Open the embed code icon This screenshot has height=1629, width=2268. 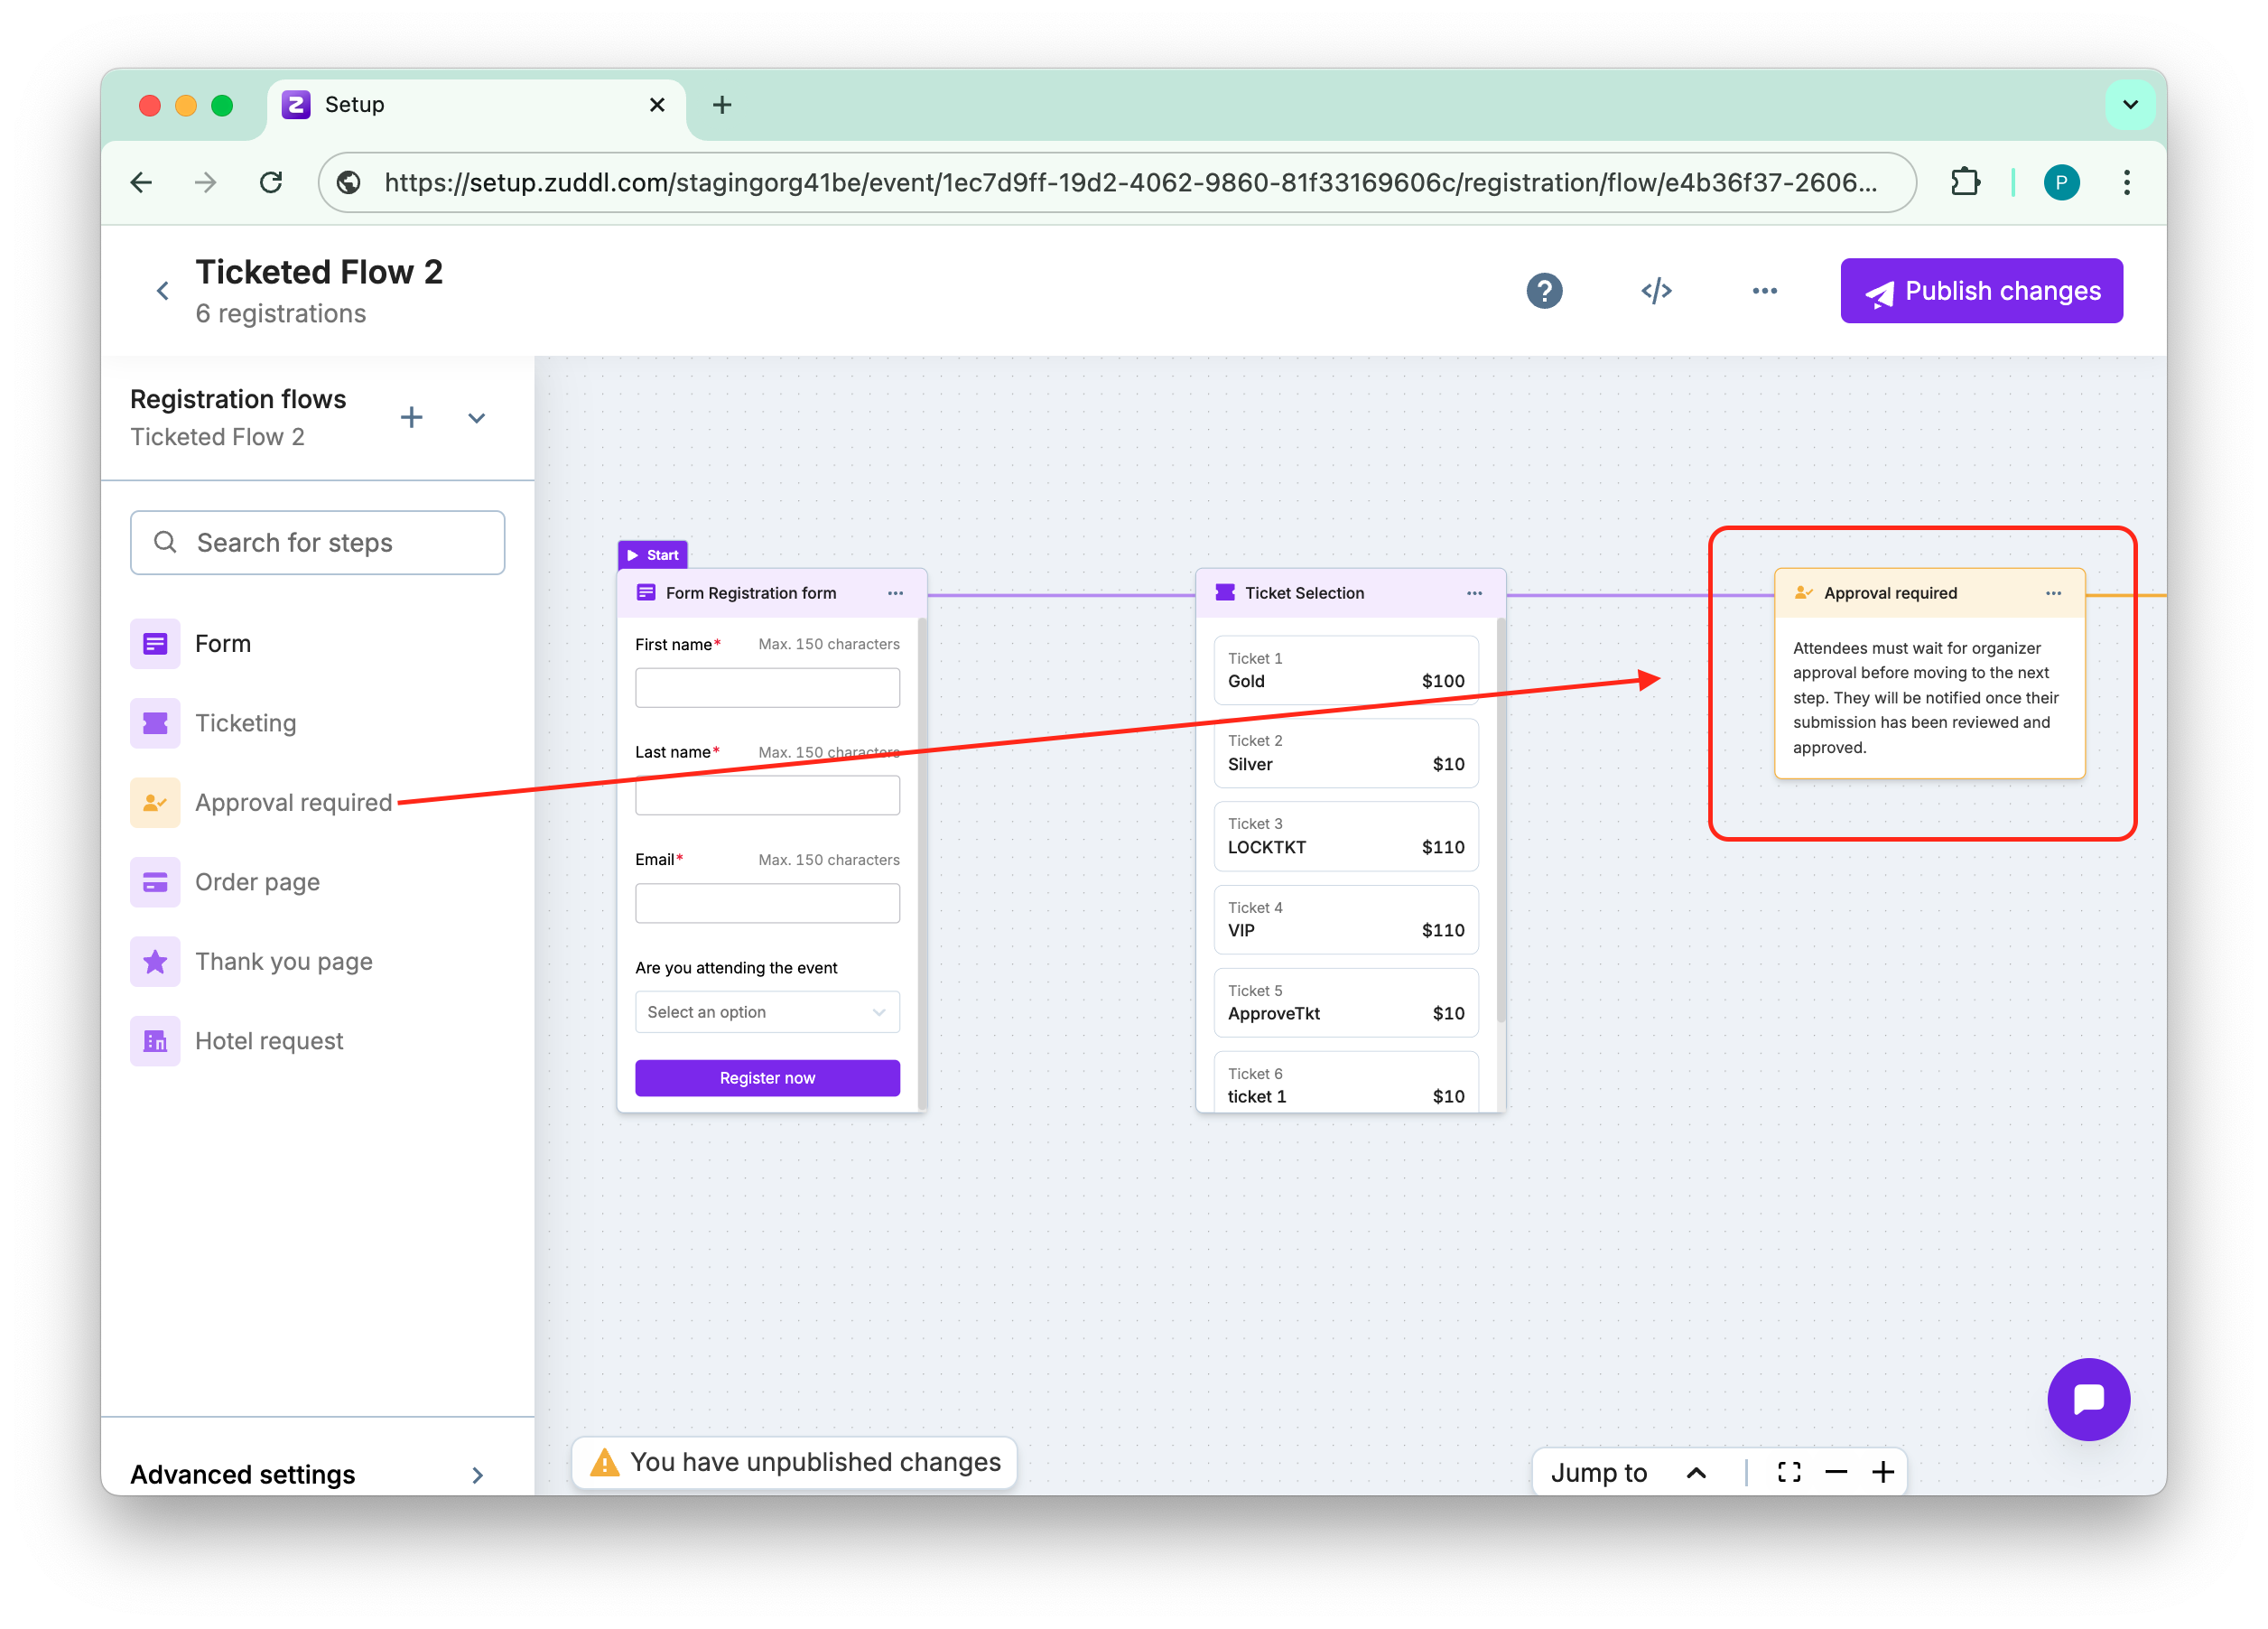(1656, 291)
